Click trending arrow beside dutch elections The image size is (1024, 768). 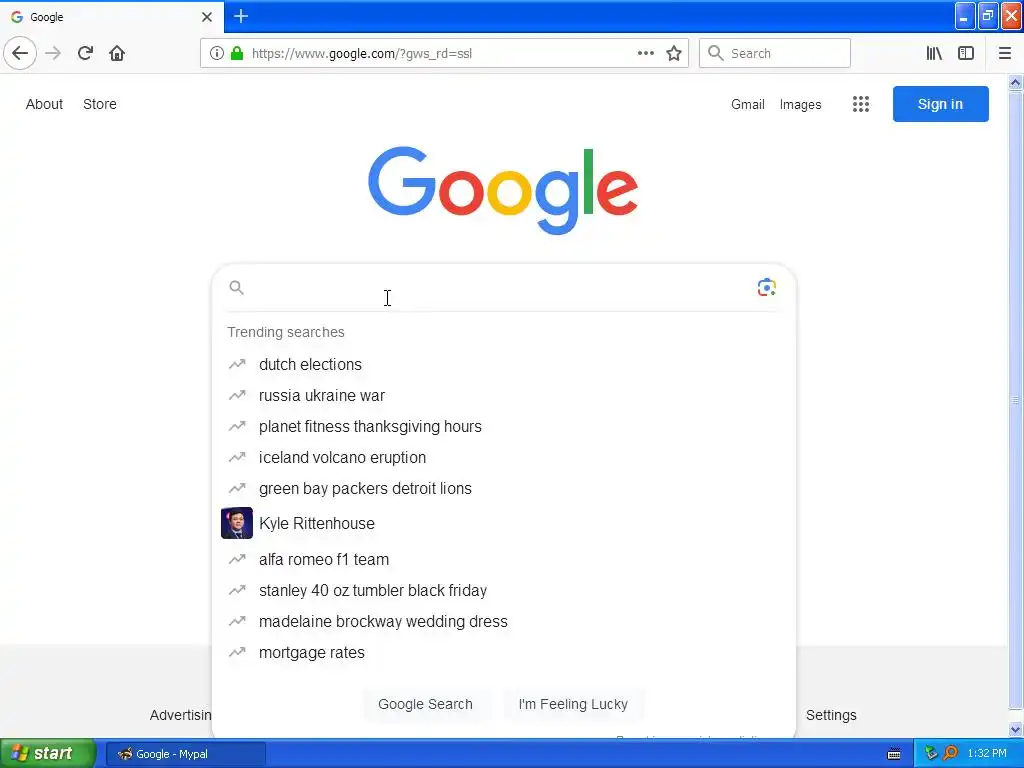coord(237,364)
